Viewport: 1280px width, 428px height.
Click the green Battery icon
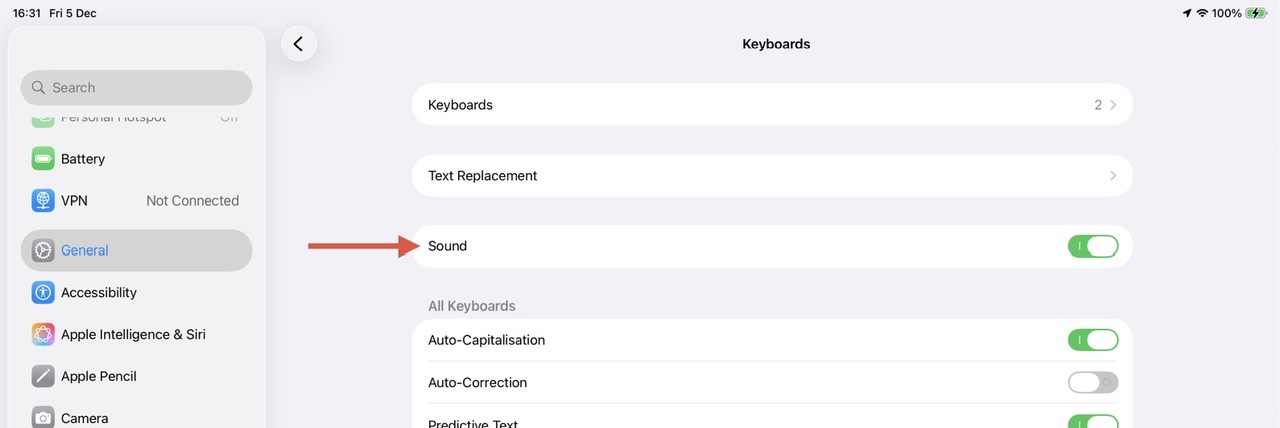[x=43, y=159]
